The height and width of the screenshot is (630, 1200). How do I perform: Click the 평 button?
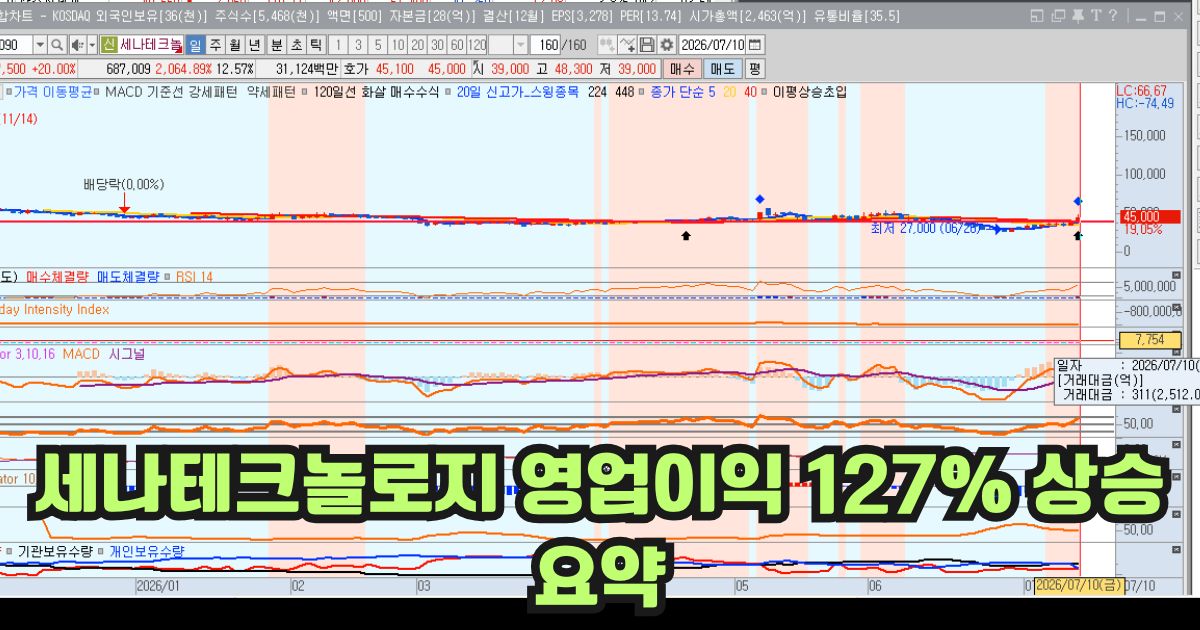tap(754, 68)
